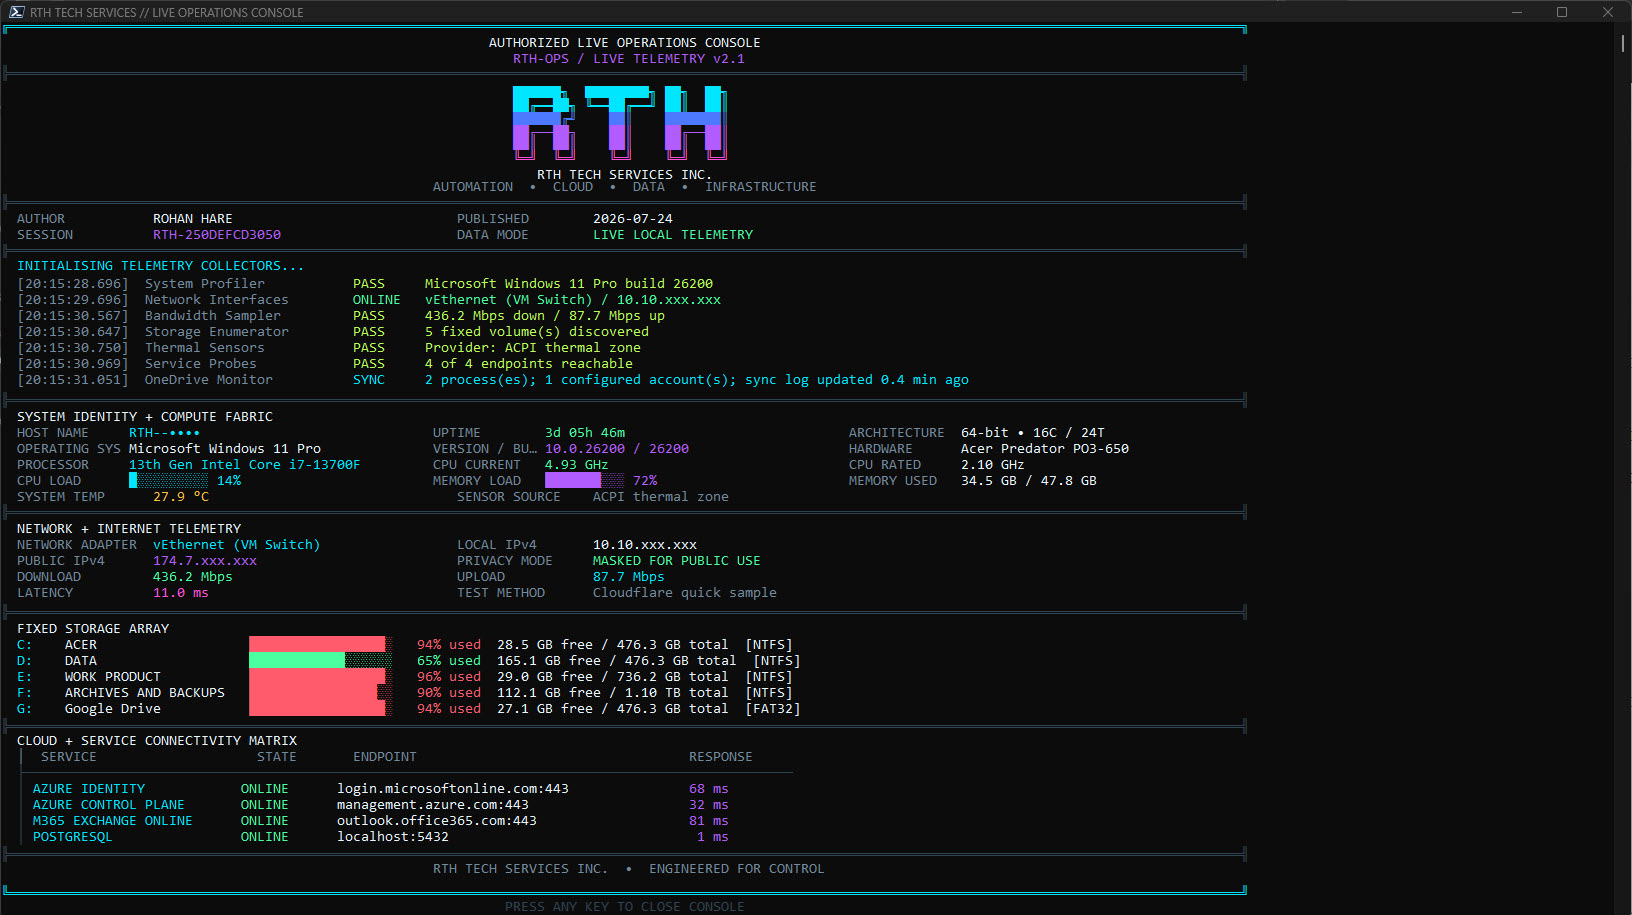Click the E: WORK PRODUCT usage bar
1632x915 pixels.
coord(321,677)
